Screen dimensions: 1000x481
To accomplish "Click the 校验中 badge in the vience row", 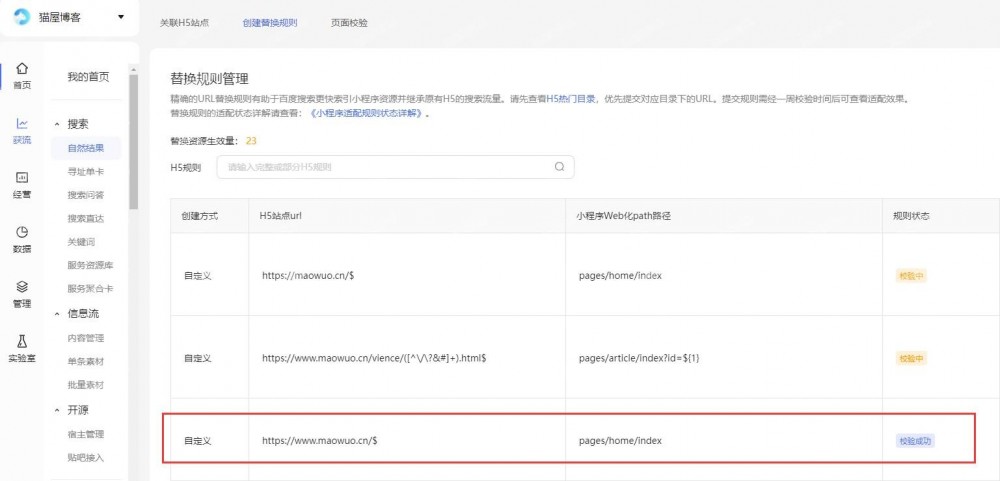I will (911, 358).
